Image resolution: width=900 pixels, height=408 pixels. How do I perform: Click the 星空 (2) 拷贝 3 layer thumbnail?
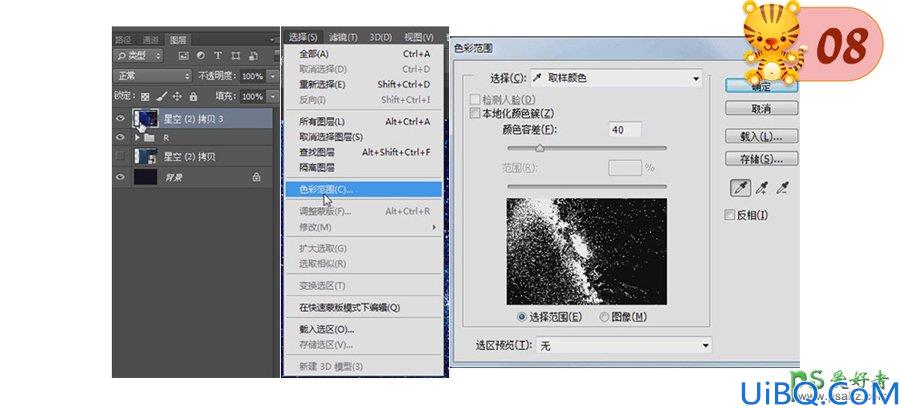coord(146,119)
